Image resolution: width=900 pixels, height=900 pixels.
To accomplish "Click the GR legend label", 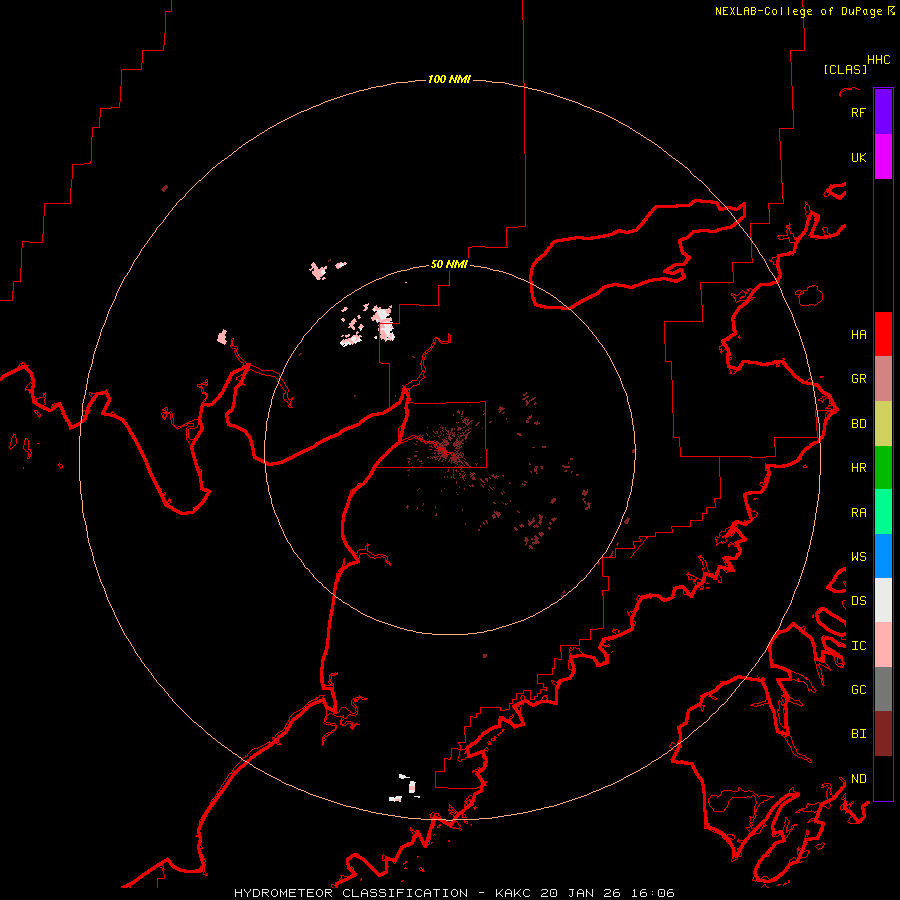I will (858, 379).
